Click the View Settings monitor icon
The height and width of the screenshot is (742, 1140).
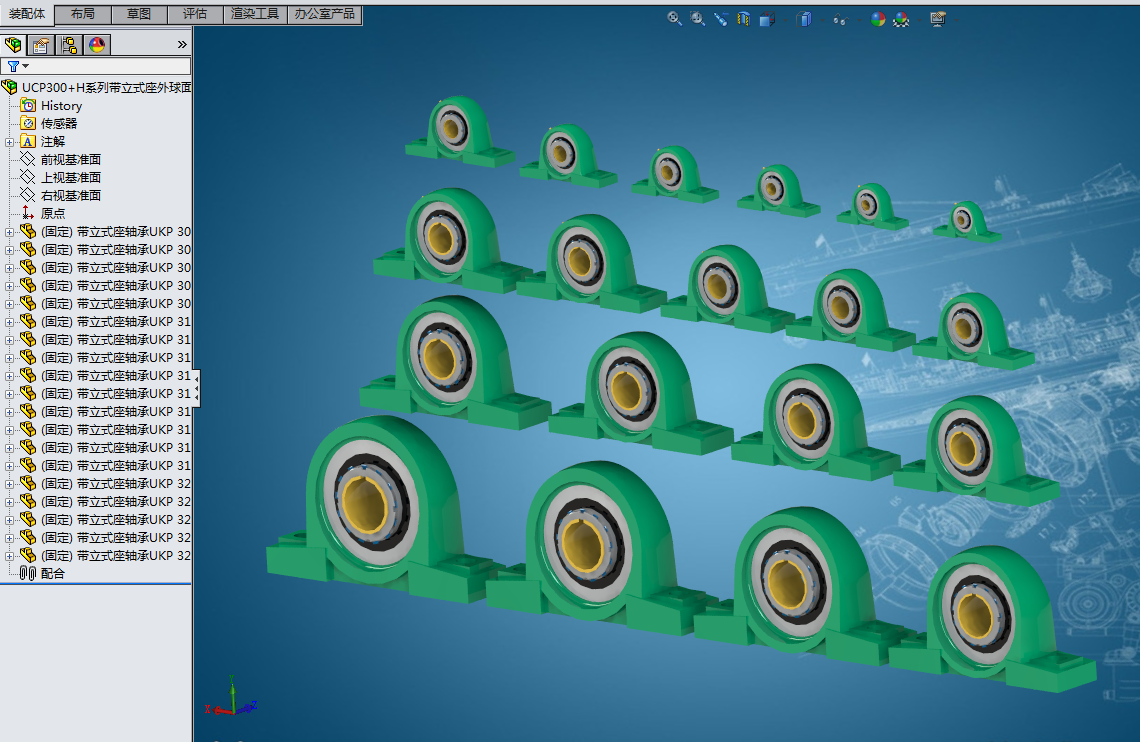(x=938, y=19)
